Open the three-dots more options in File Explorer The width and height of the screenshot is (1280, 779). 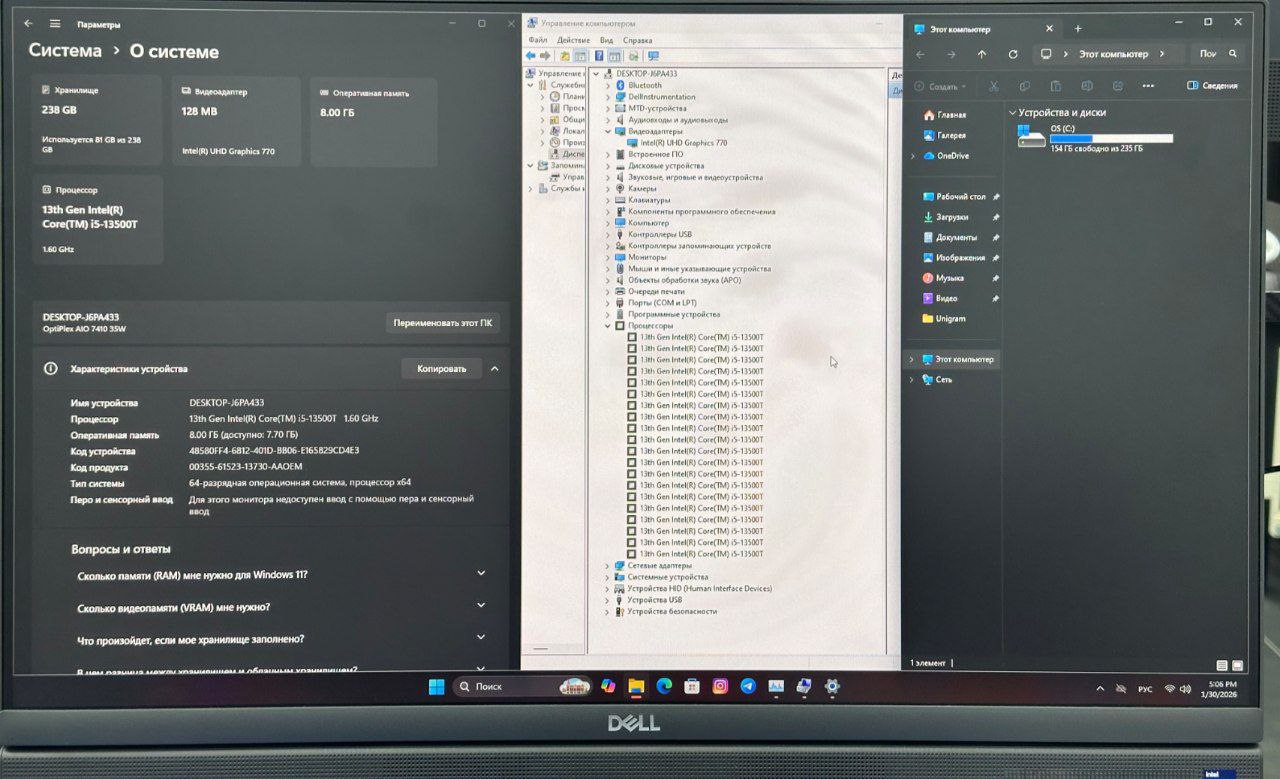pyautogui.click(x=1148, y=86)
